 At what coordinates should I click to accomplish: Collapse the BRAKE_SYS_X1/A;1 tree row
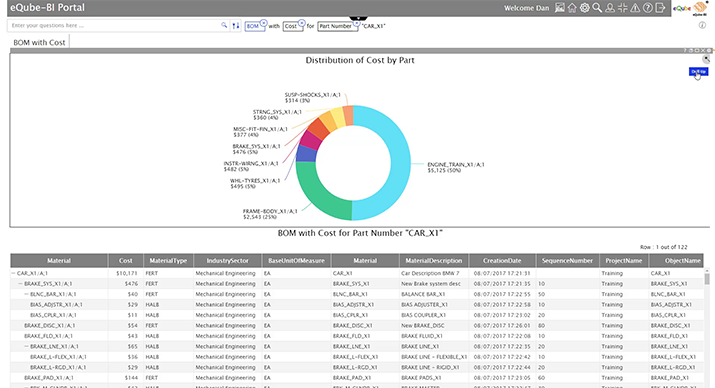[x=21, y=284]
